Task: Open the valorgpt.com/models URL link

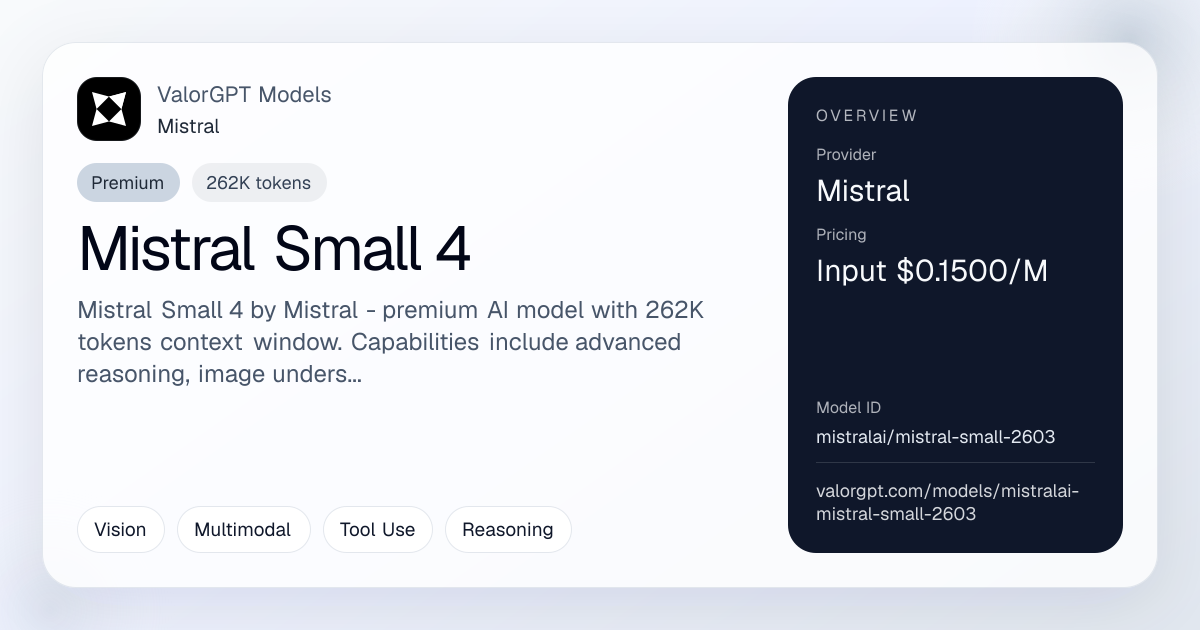Action: coord(948,503)
